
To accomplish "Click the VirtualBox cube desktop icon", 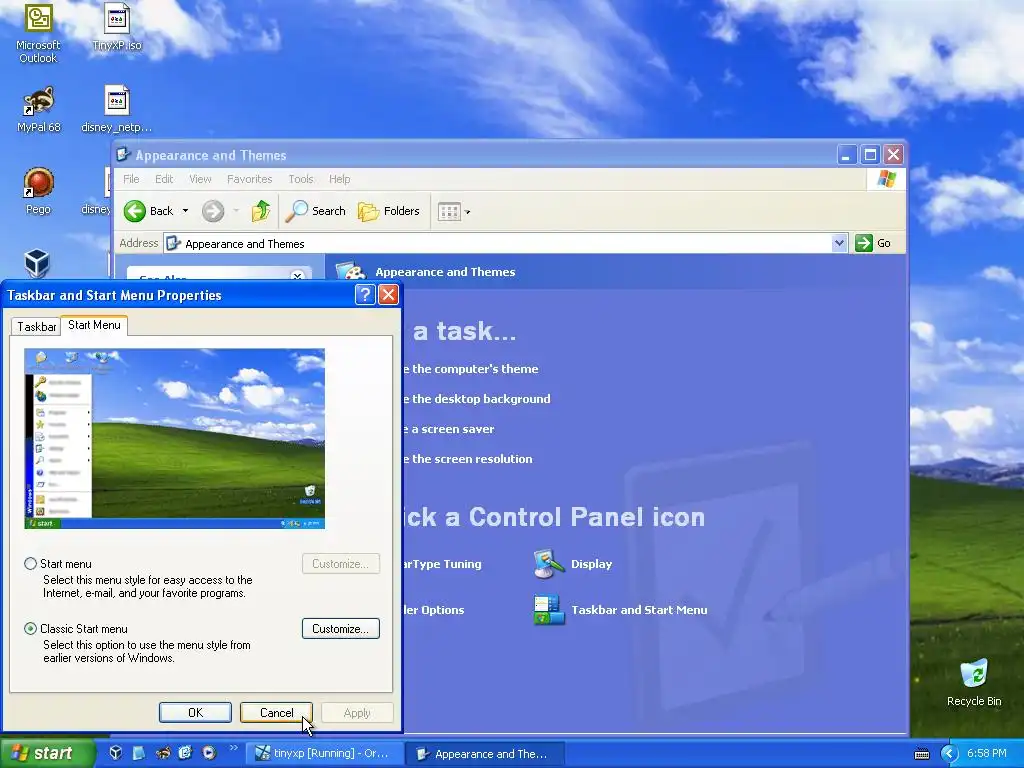I will tap(37, 263).
